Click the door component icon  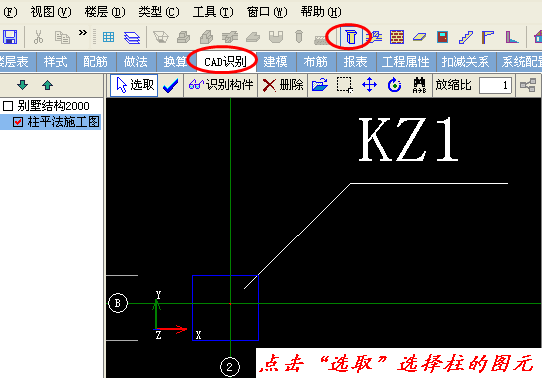(x=442, y=37)
